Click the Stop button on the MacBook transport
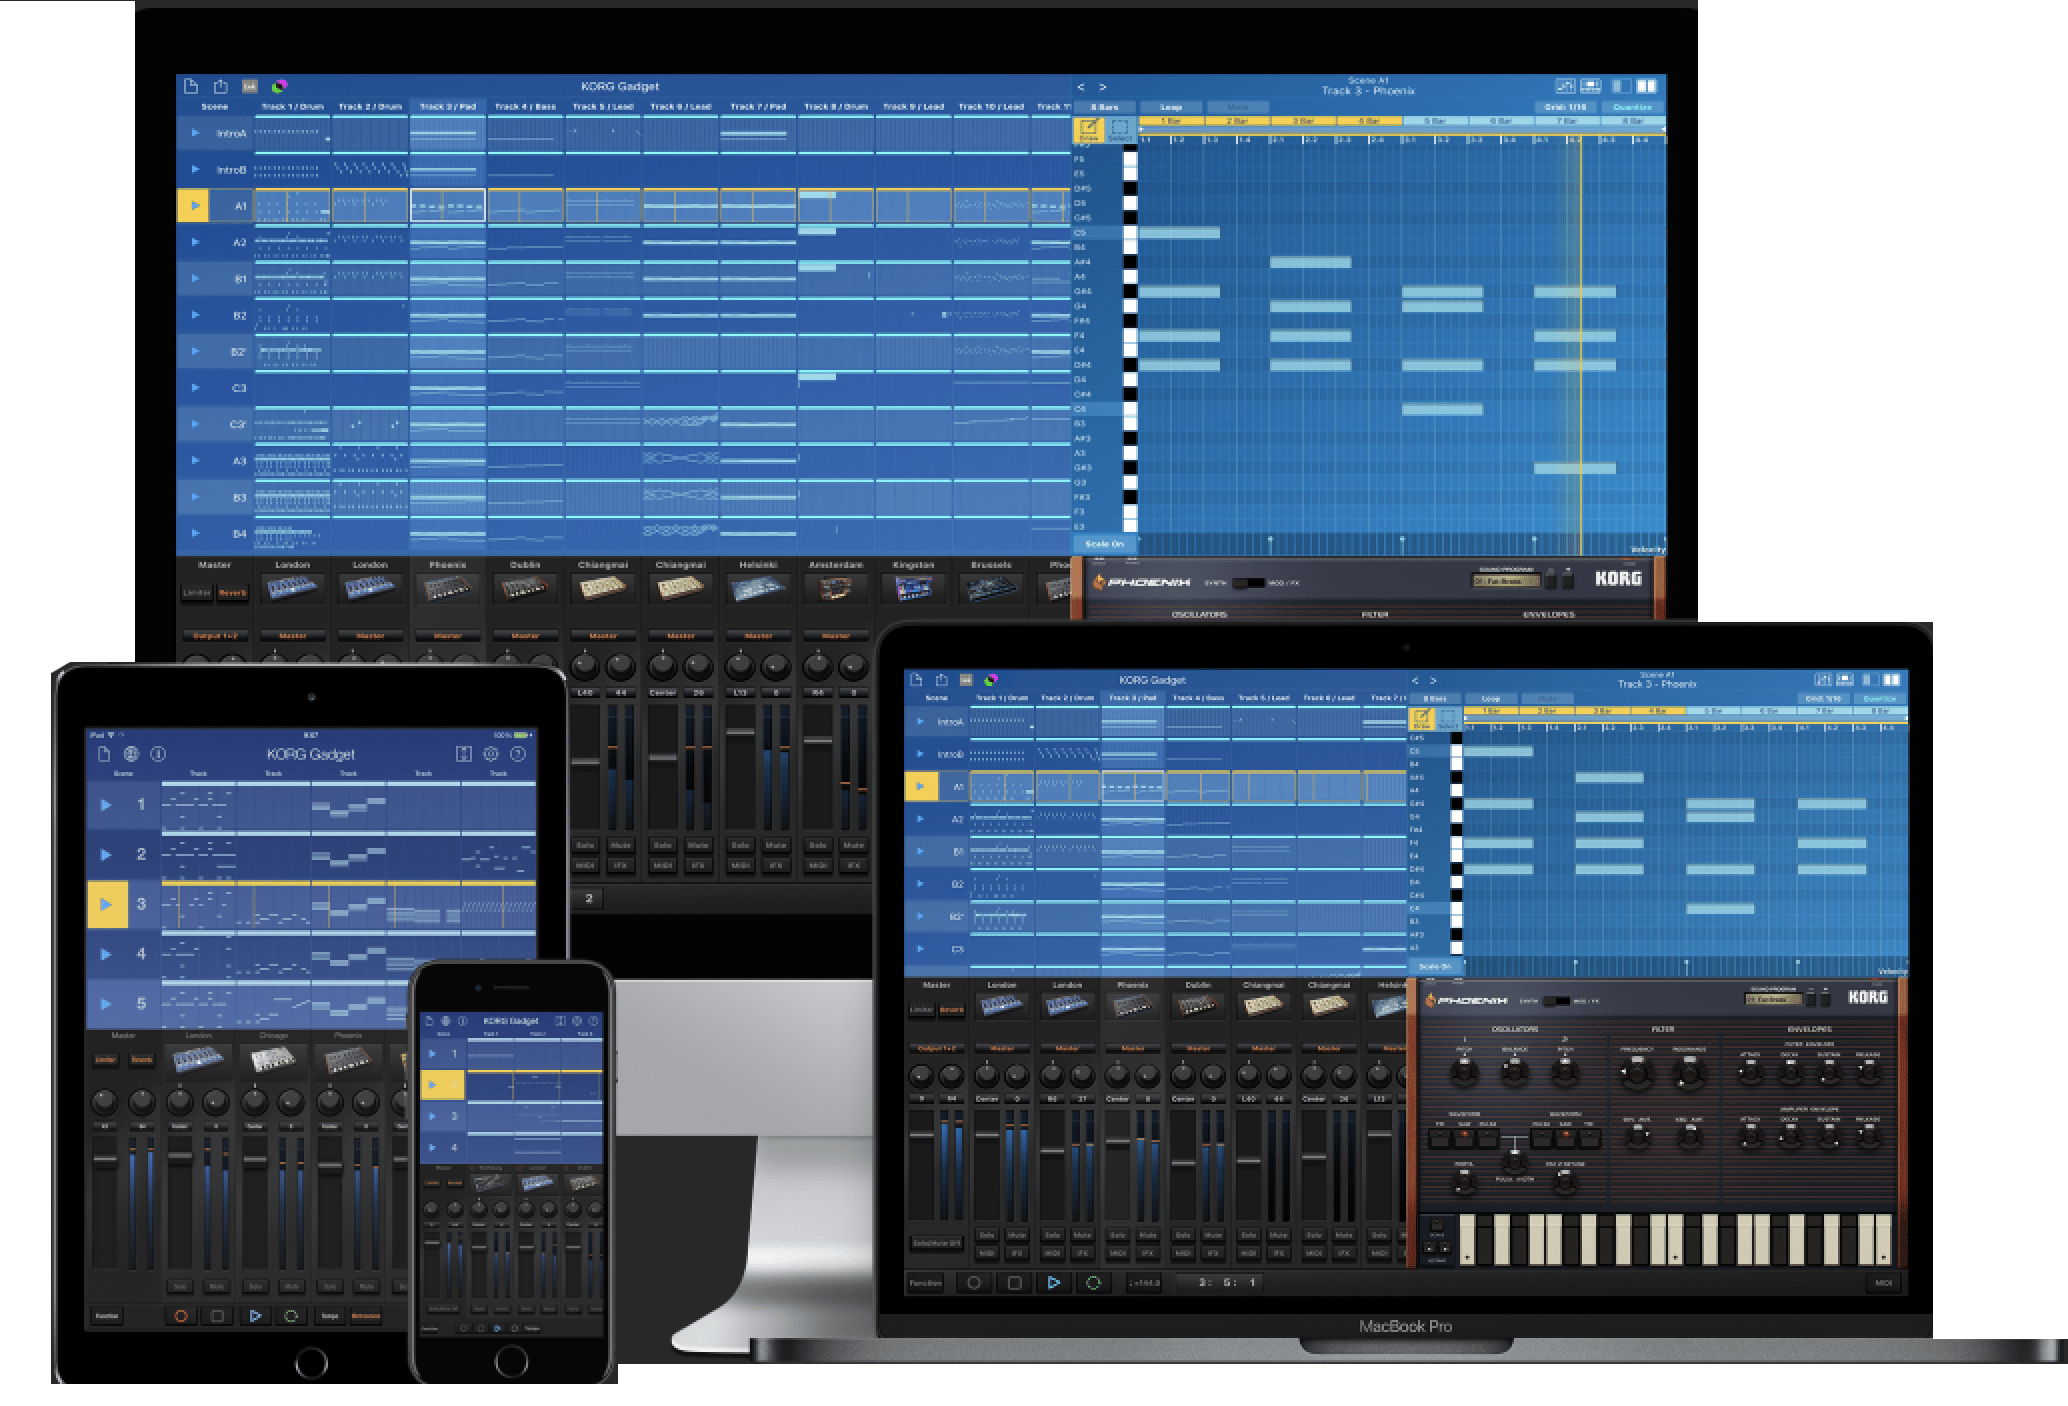 (x=1013, y=1283)
